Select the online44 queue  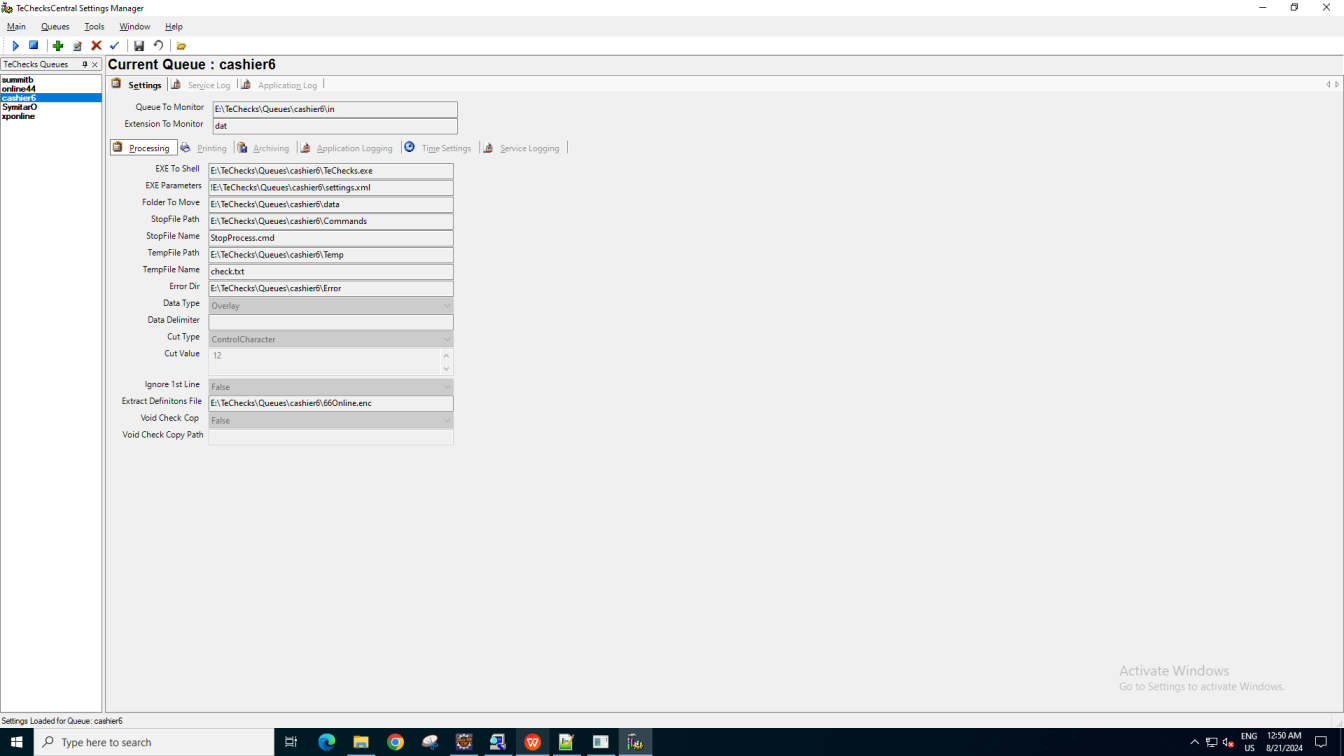pyautogui.click(x=50, y=89)
